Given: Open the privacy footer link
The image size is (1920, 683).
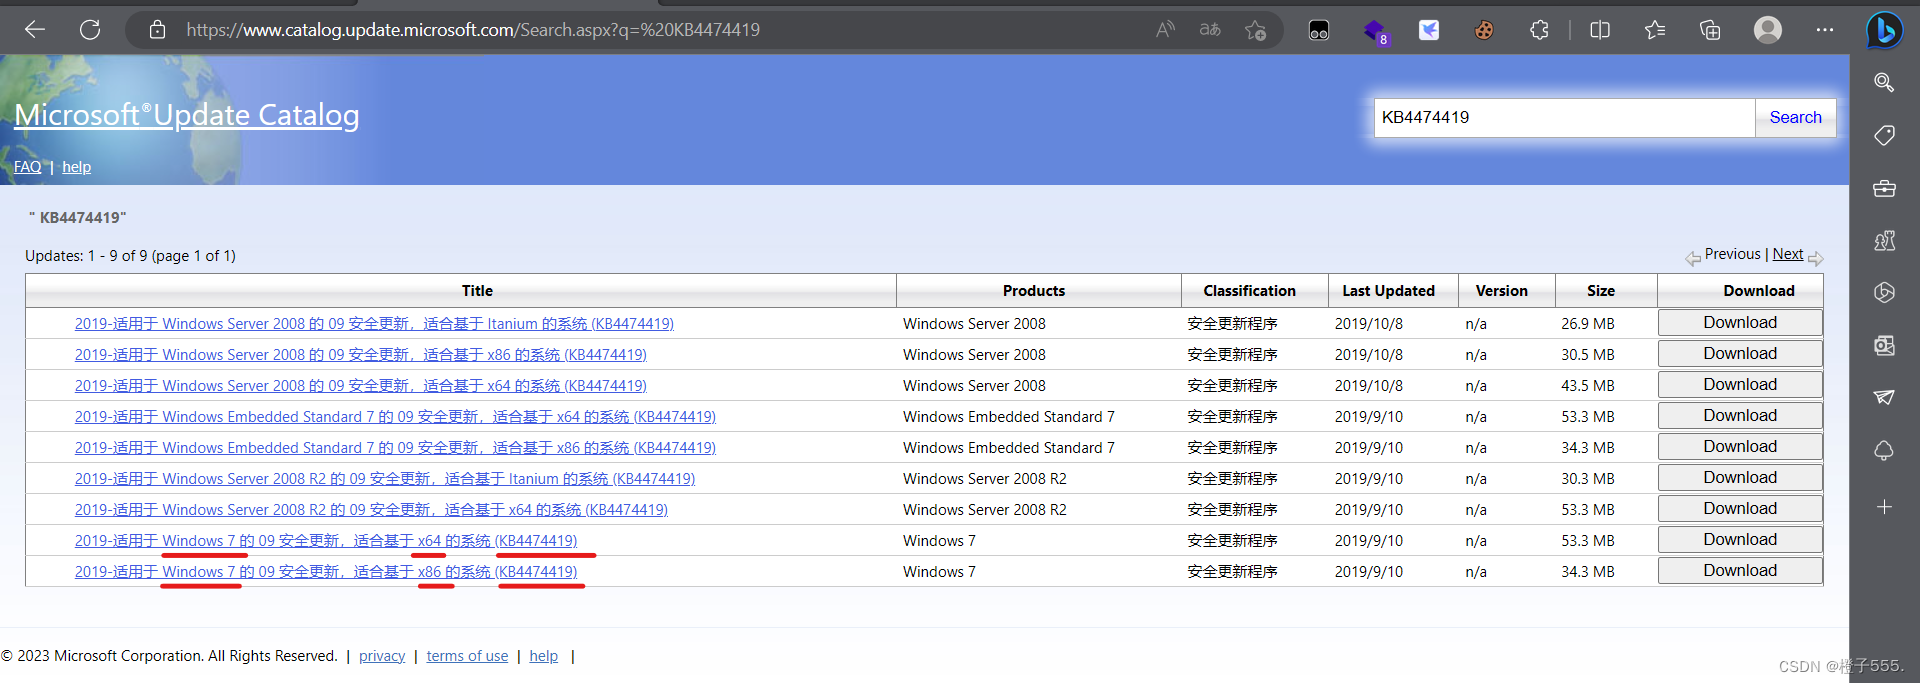Looking at the screenshot, I should coord(382,656).
